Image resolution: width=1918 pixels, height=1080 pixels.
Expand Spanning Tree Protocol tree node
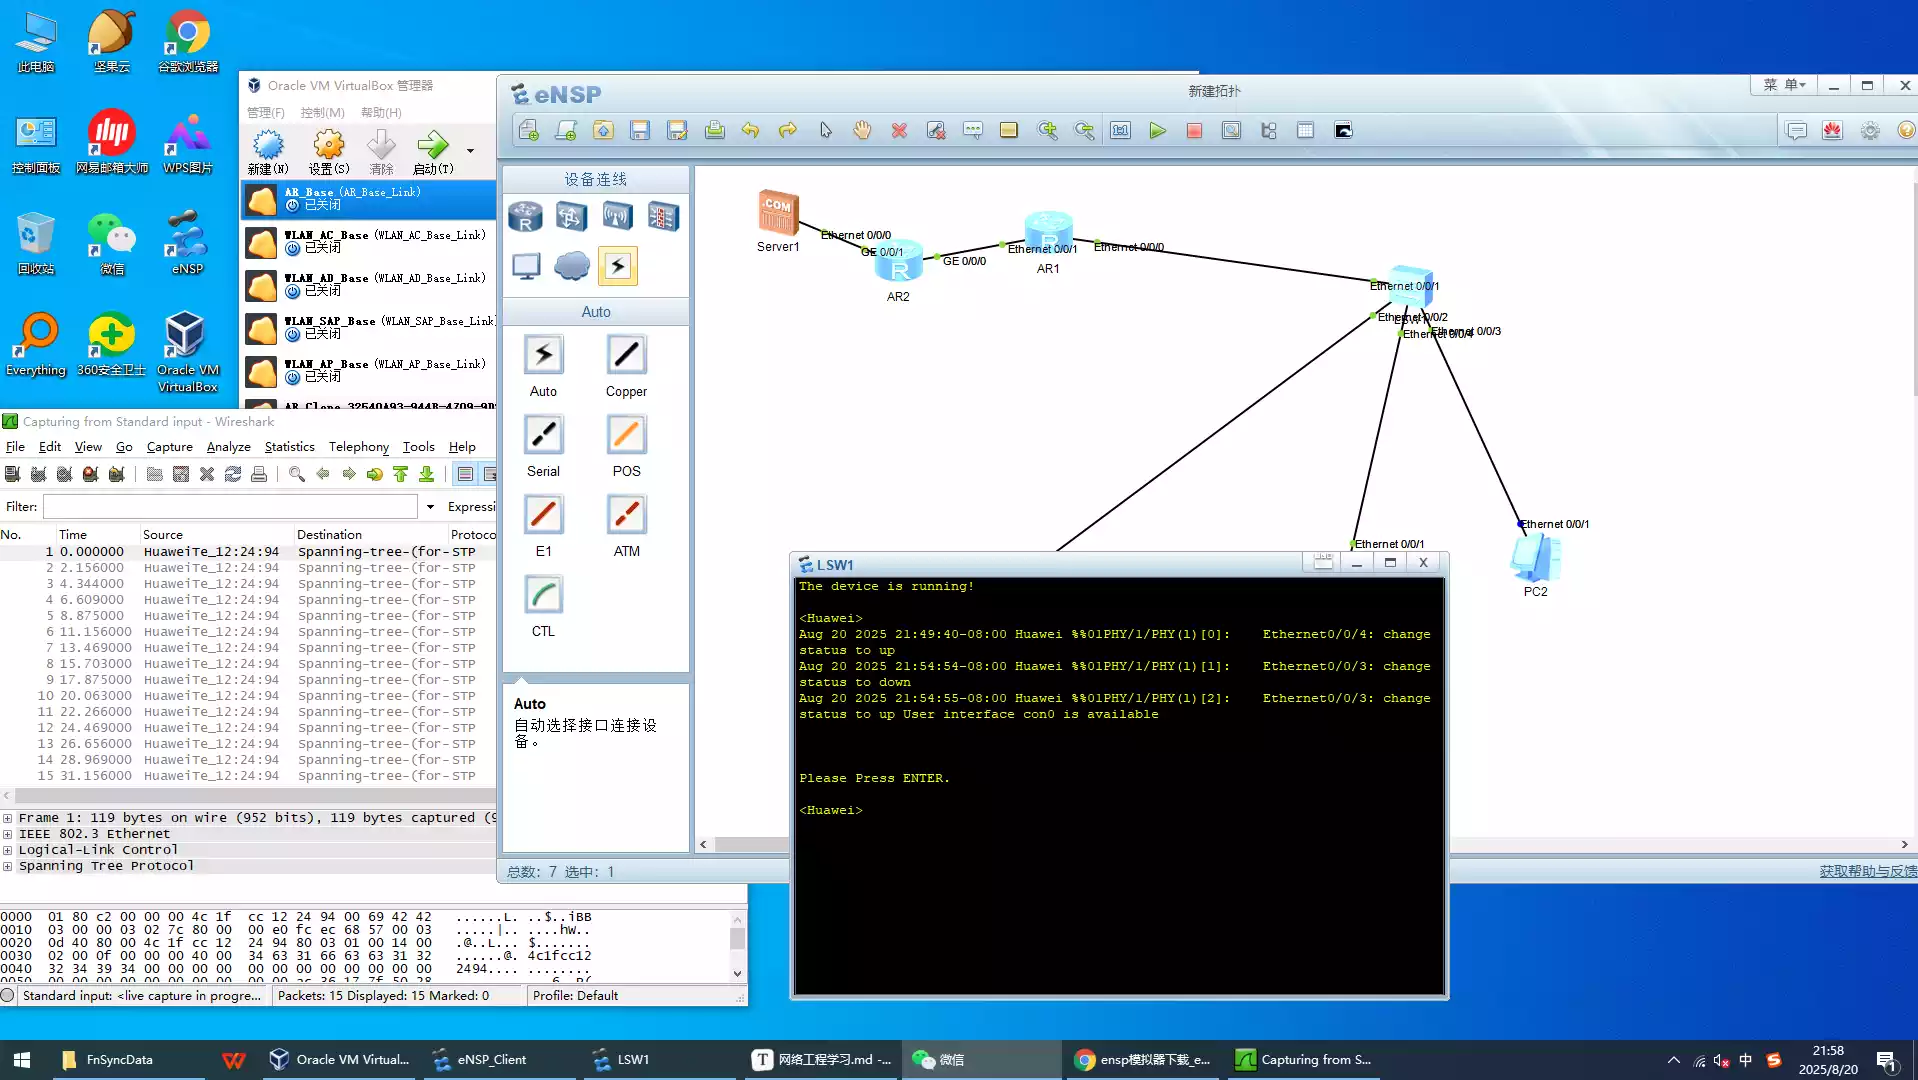coord(8,866)
